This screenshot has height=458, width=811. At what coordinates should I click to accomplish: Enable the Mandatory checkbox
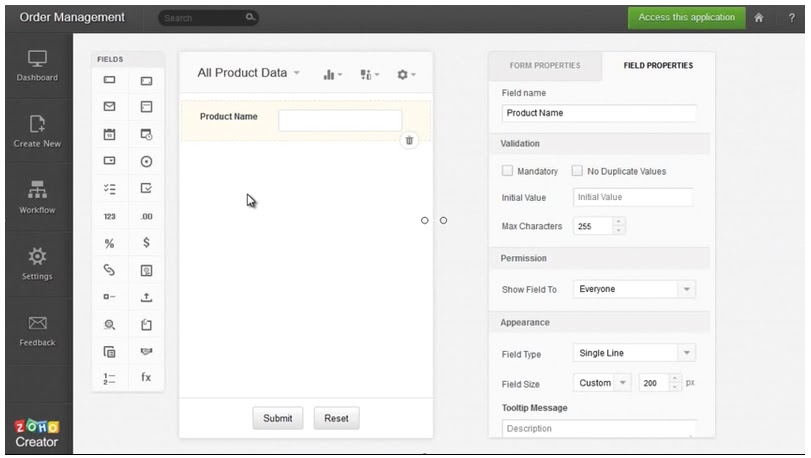(507, 171)
